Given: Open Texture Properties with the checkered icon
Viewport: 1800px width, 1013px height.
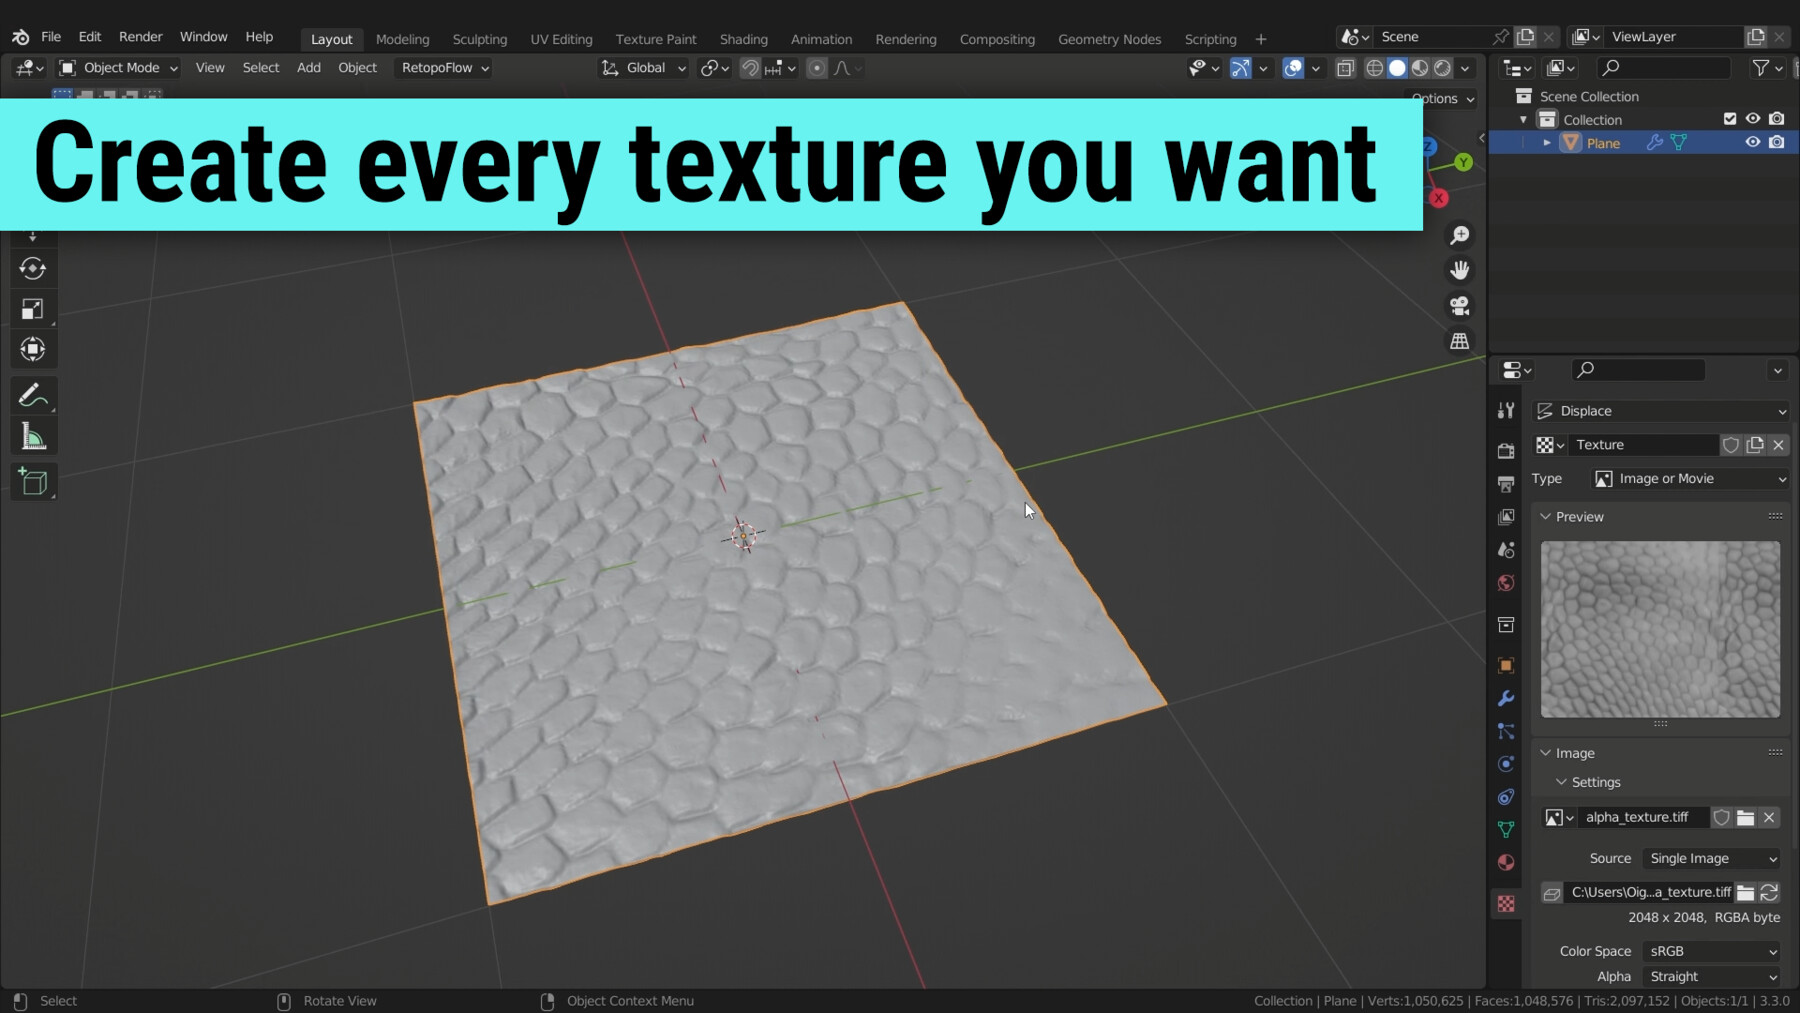Looking at the screenshot, I should 1506,903.
